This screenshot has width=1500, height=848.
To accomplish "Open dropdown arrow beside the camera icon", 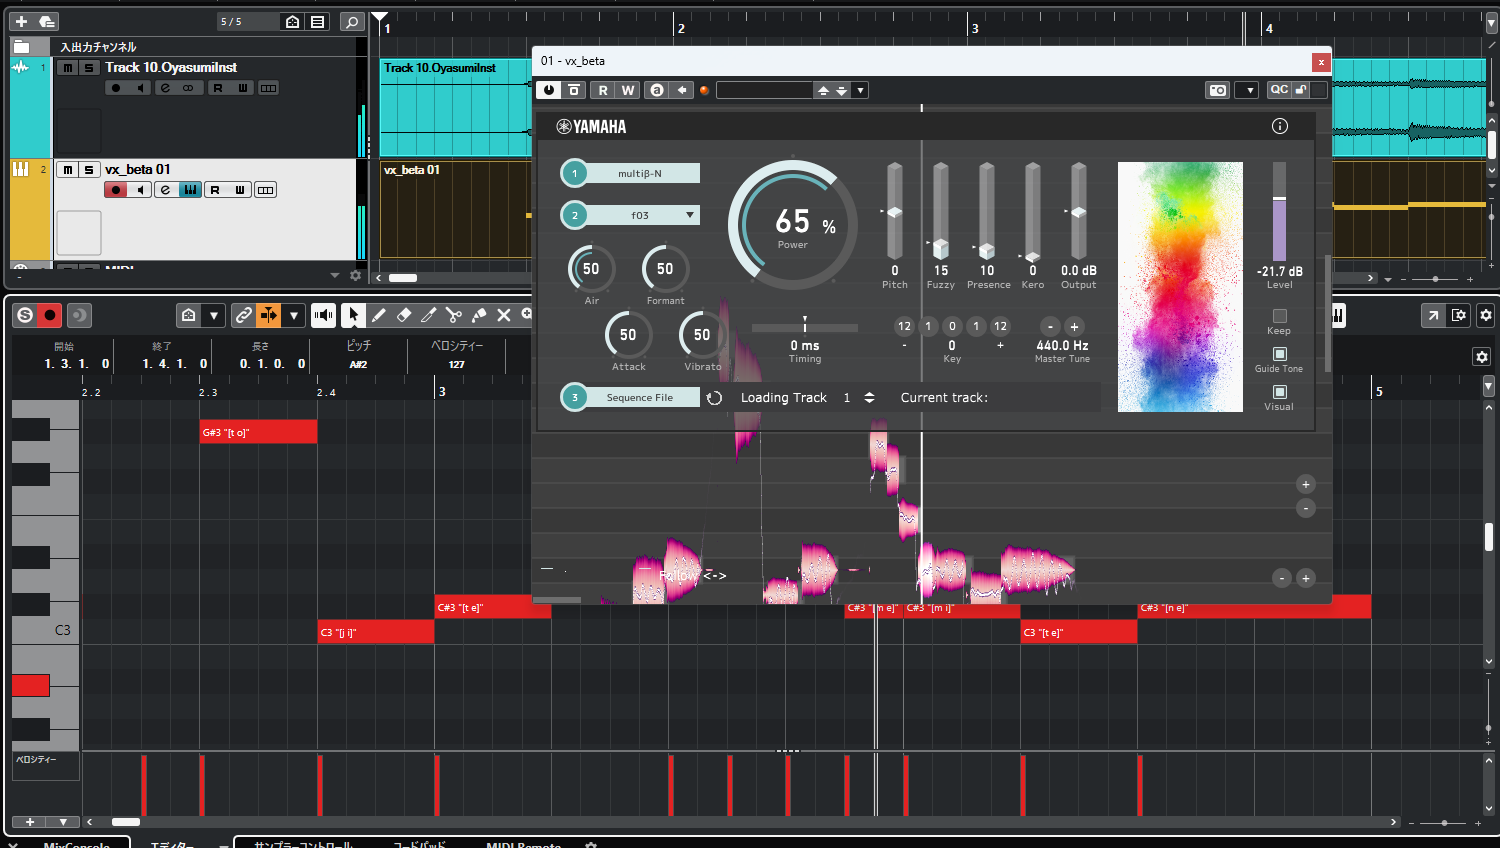I will pyautogui.click(x=1246, y=90).
